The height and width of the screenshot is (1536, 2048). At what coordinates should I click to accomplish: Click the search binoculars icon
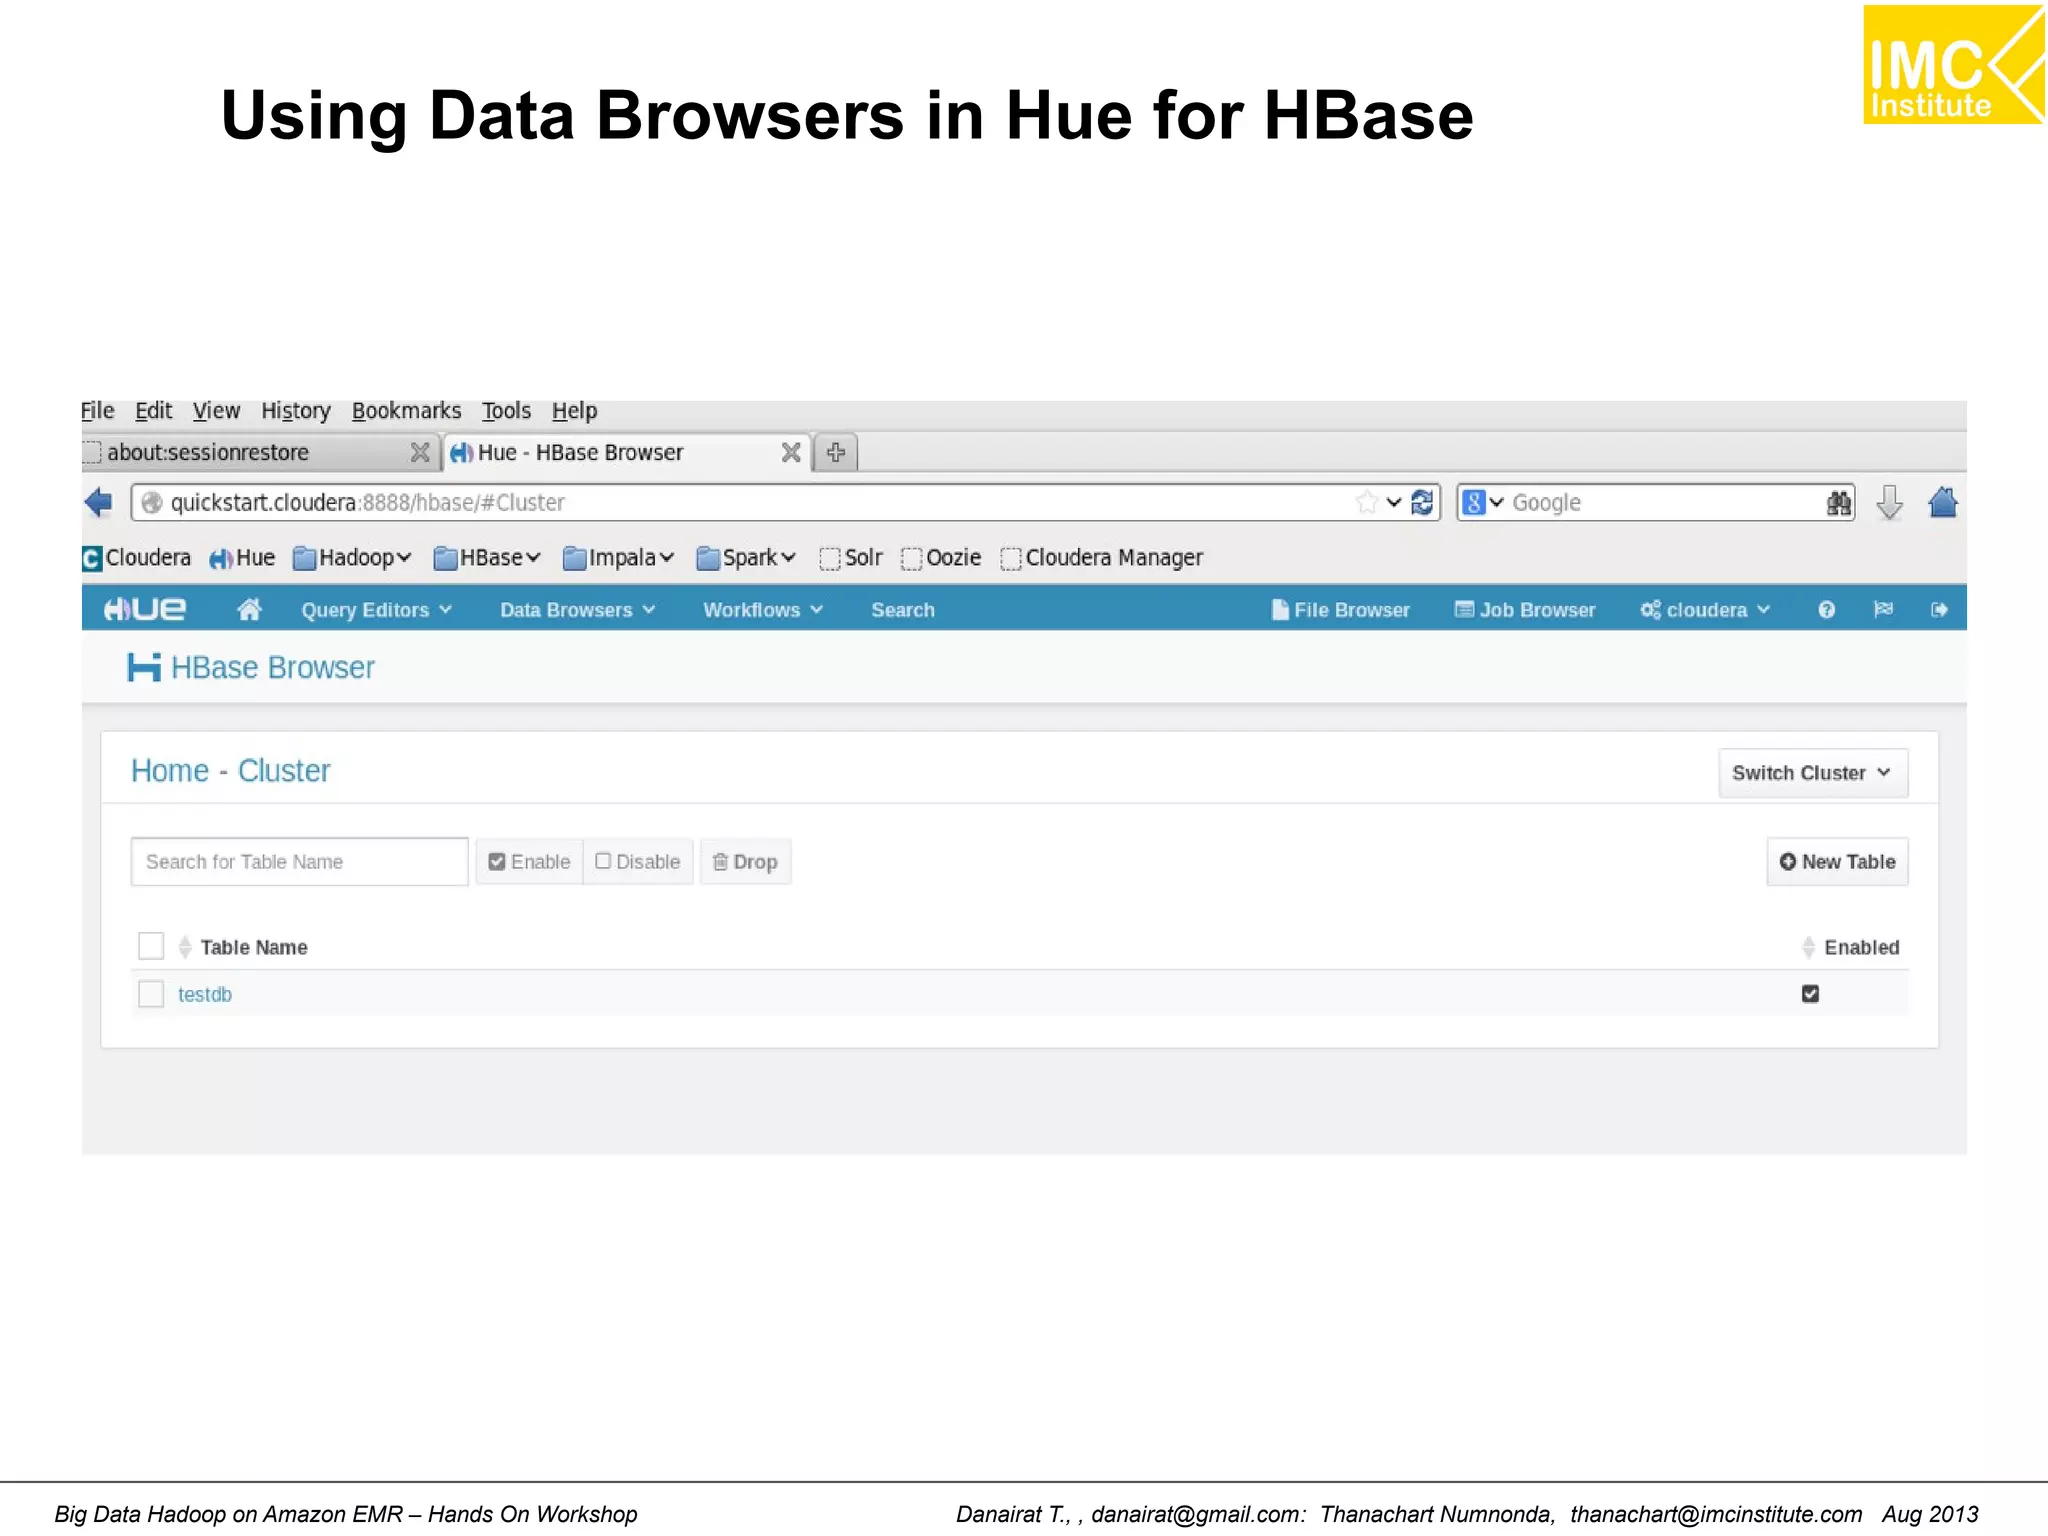[x=1838, y=503]
